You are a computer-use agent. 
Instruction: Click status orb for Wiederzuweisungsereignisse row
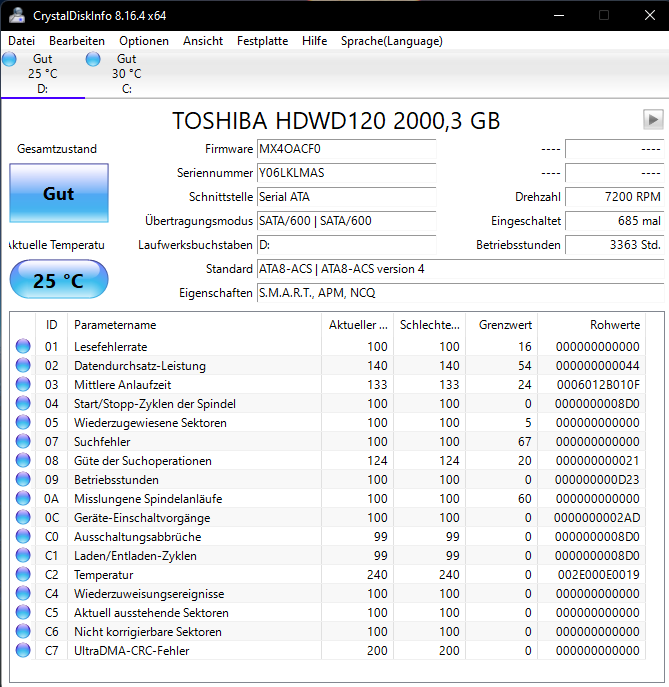[23, 593]
